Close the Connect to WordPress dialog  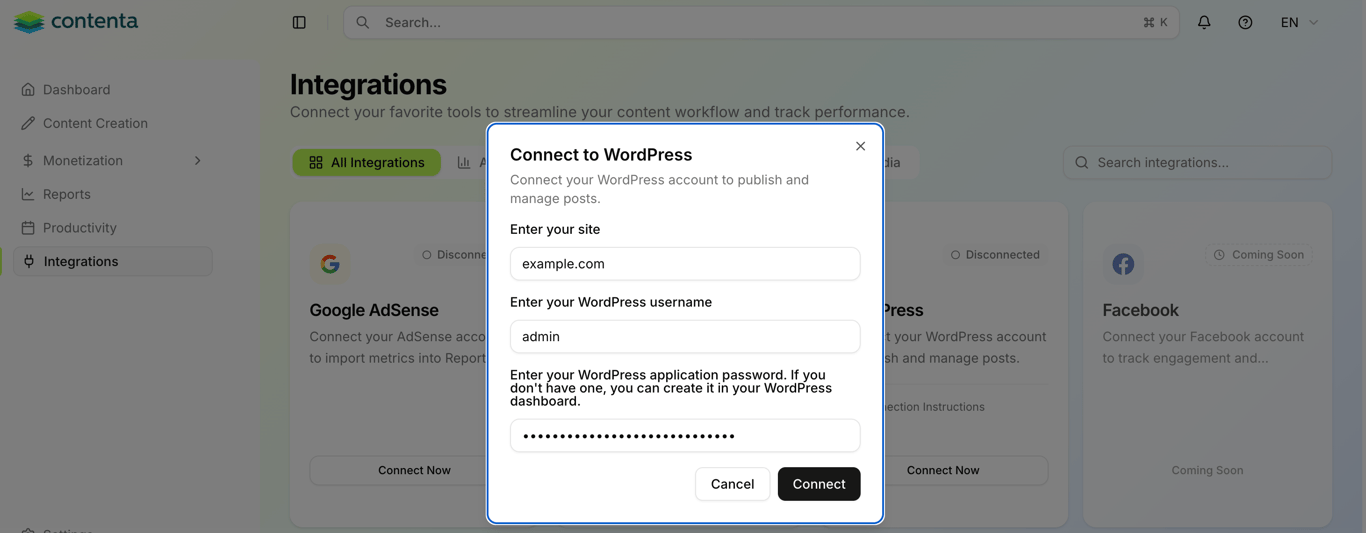(860, 146)
